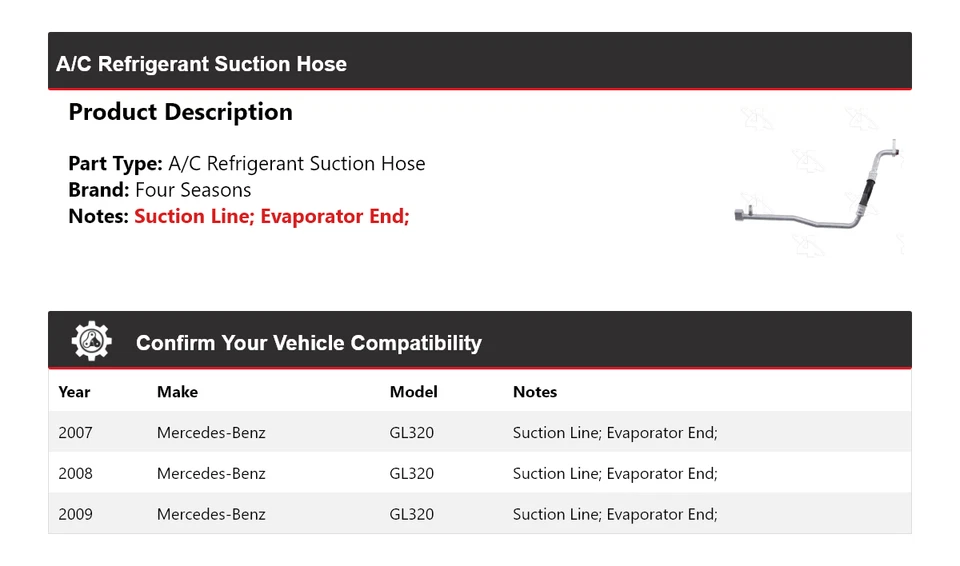This screenshot has height=566, width=960.
Task: Click GL320 in the 2008 row
Action: point(411,474)
